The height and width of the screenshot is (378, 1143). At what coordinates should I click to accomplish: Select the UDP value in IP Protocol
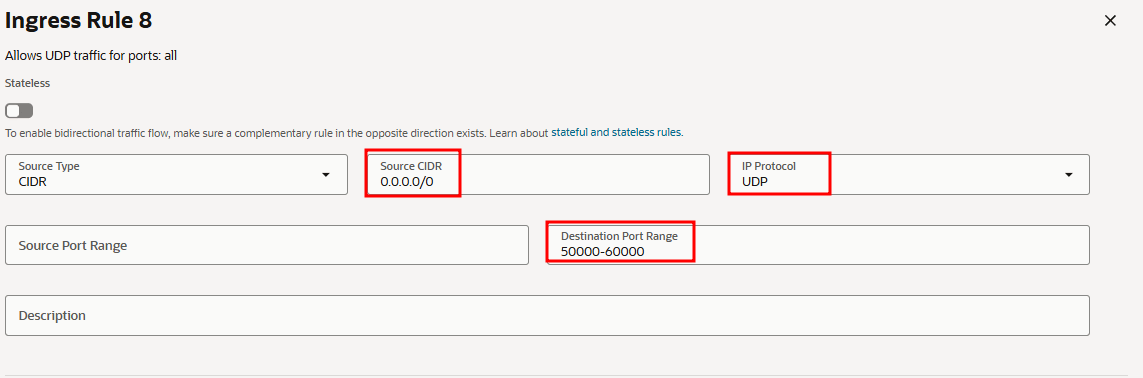coord(755,181)
